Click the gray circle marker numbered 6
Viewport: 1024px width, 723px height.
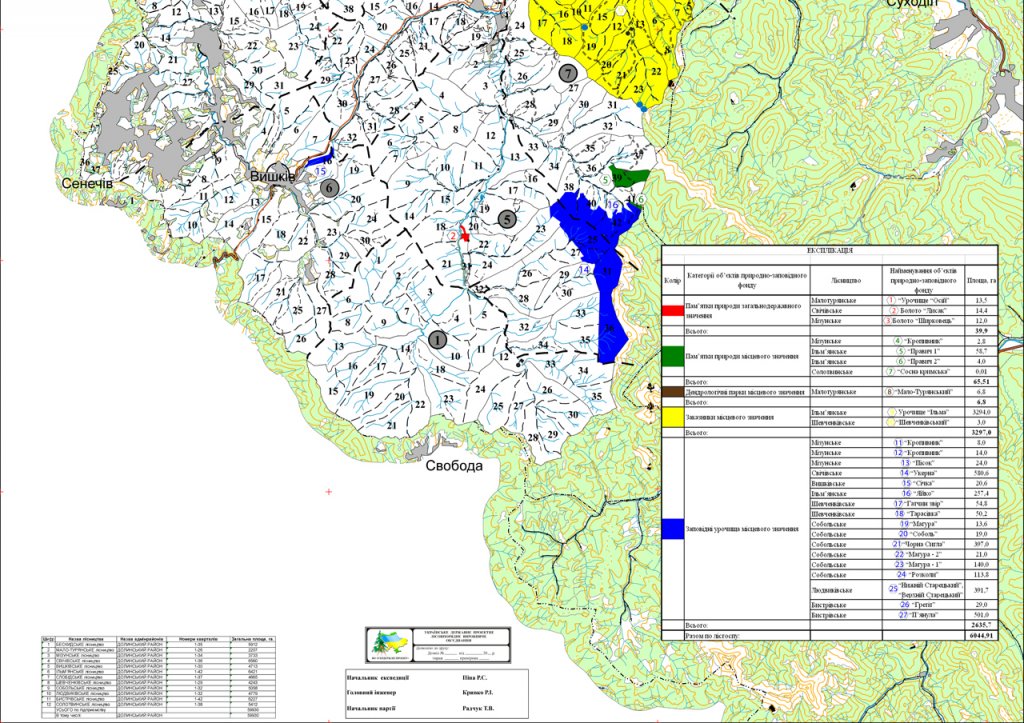(329, 188)
